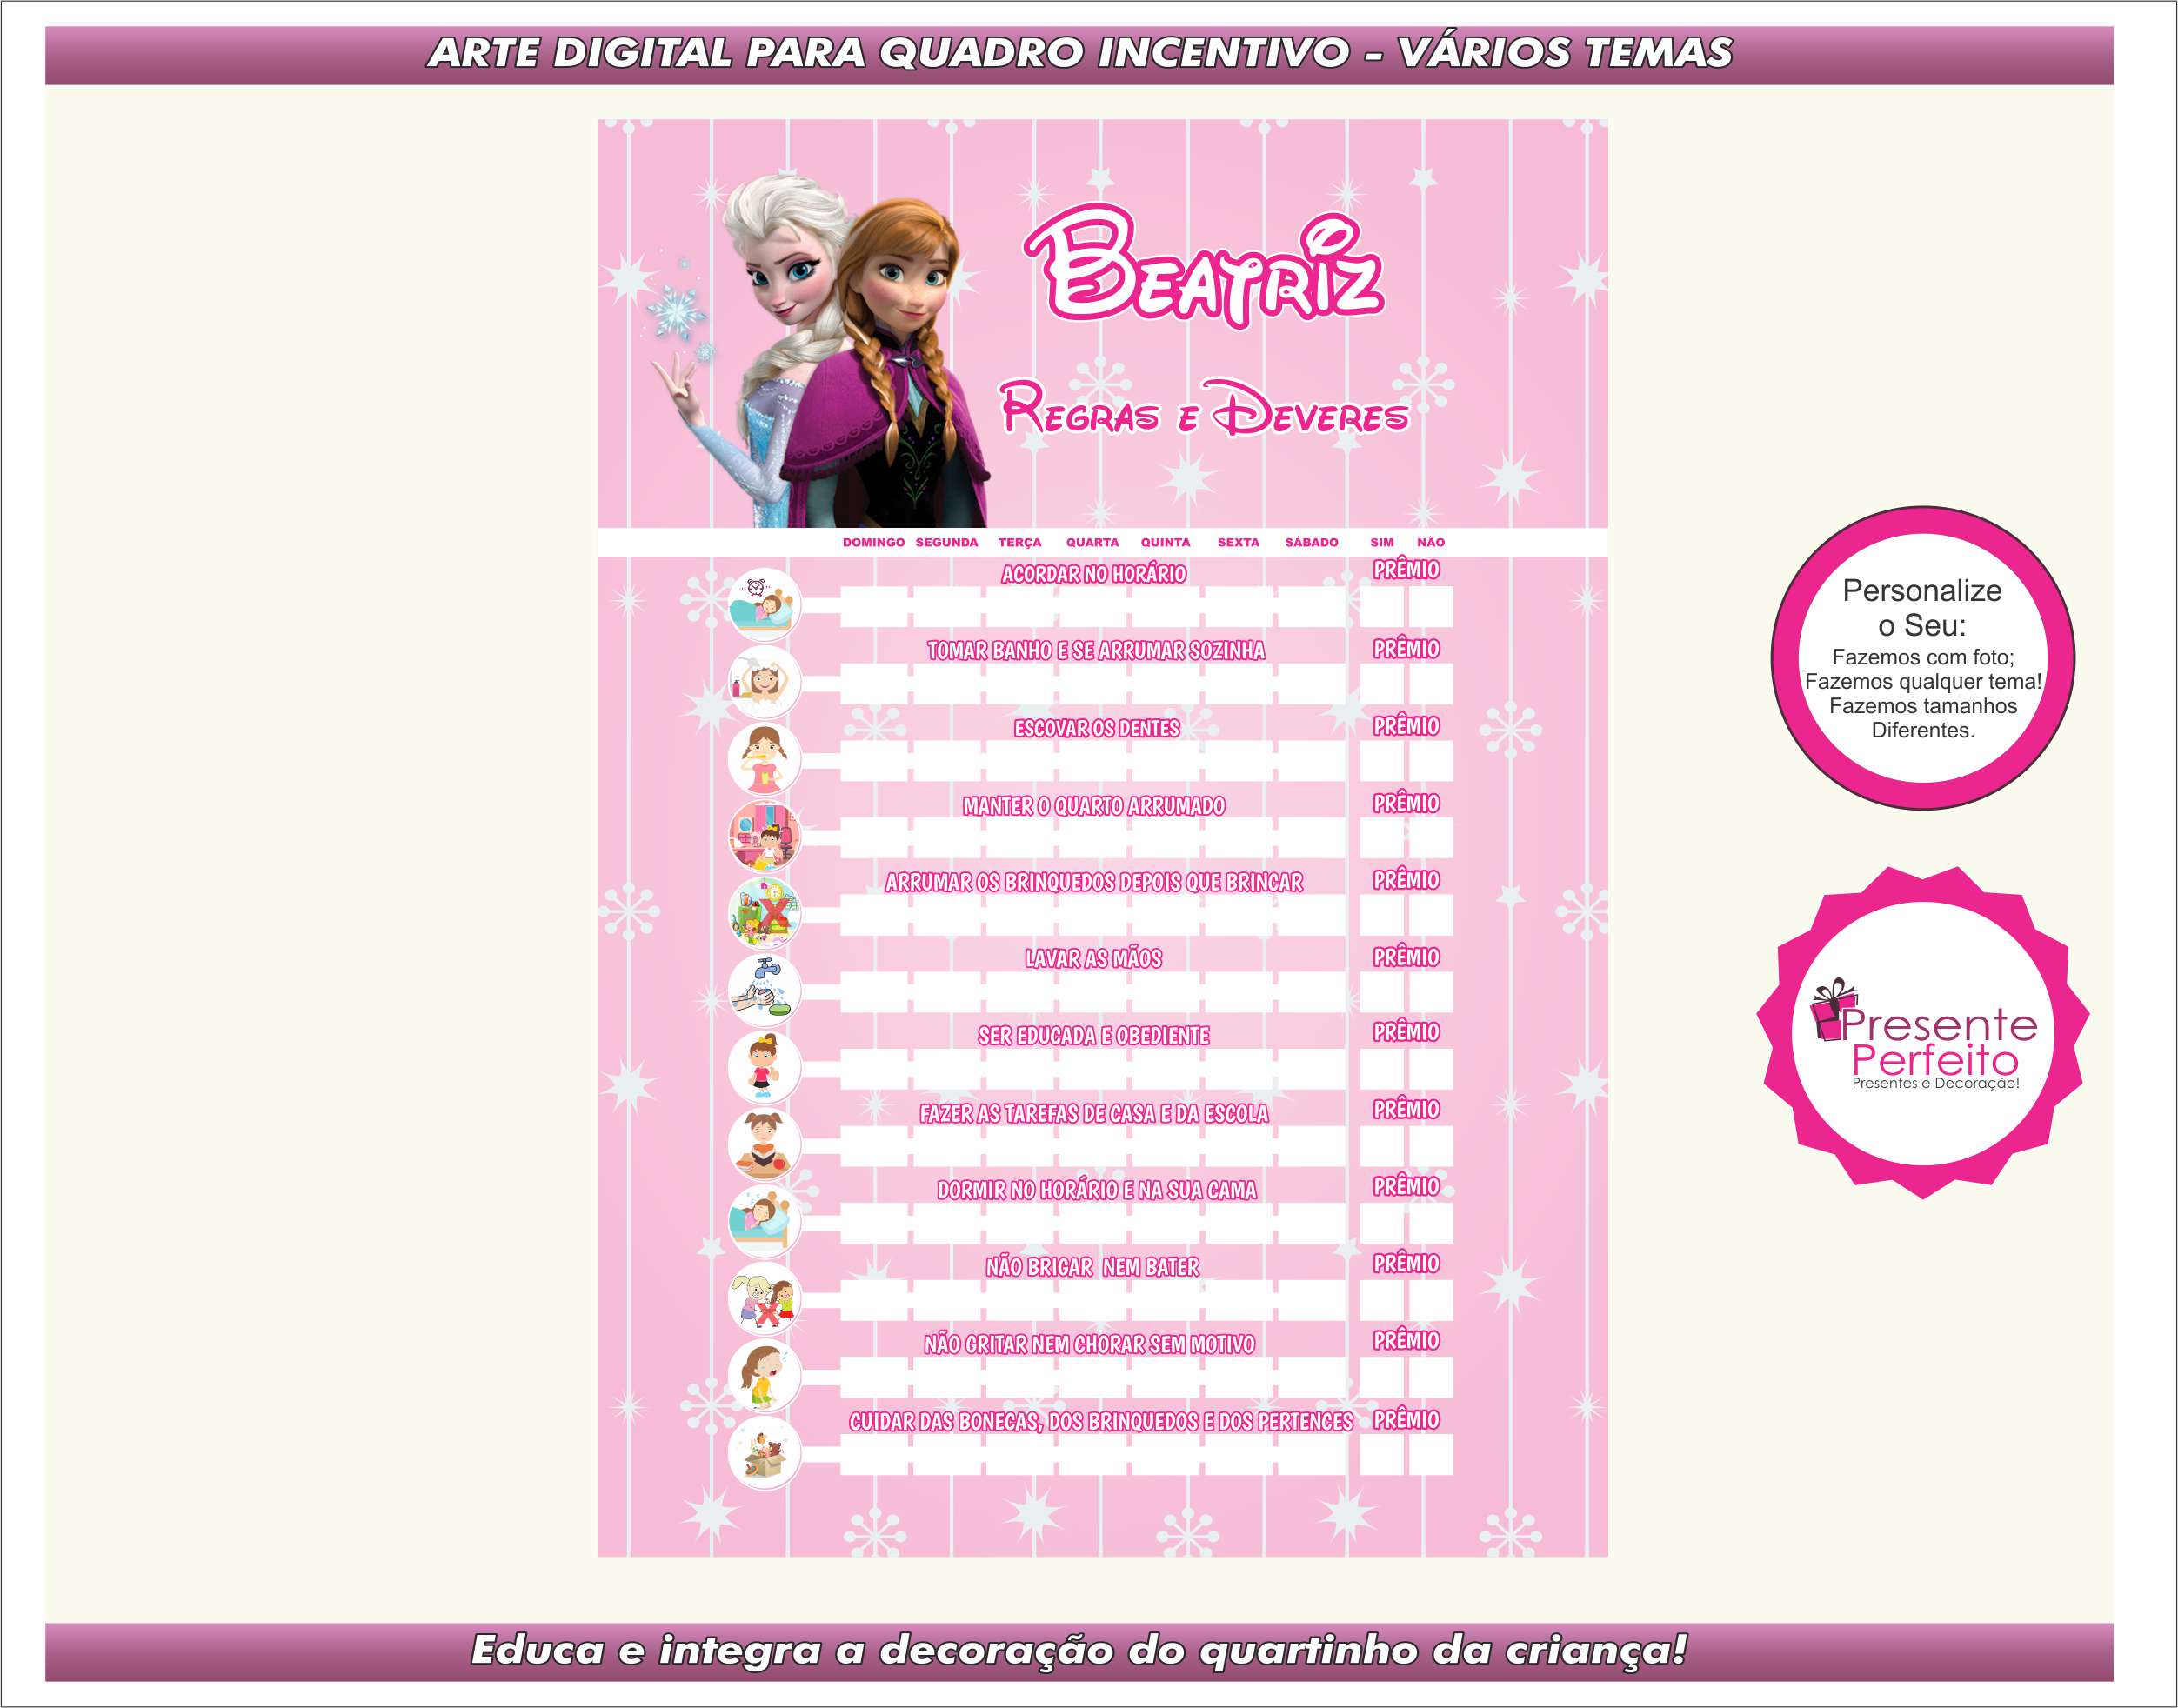Image resolution: width=2178 pixels, height=1708 pixels.
Task: Click the toys with red X icon
Action: 764,912
